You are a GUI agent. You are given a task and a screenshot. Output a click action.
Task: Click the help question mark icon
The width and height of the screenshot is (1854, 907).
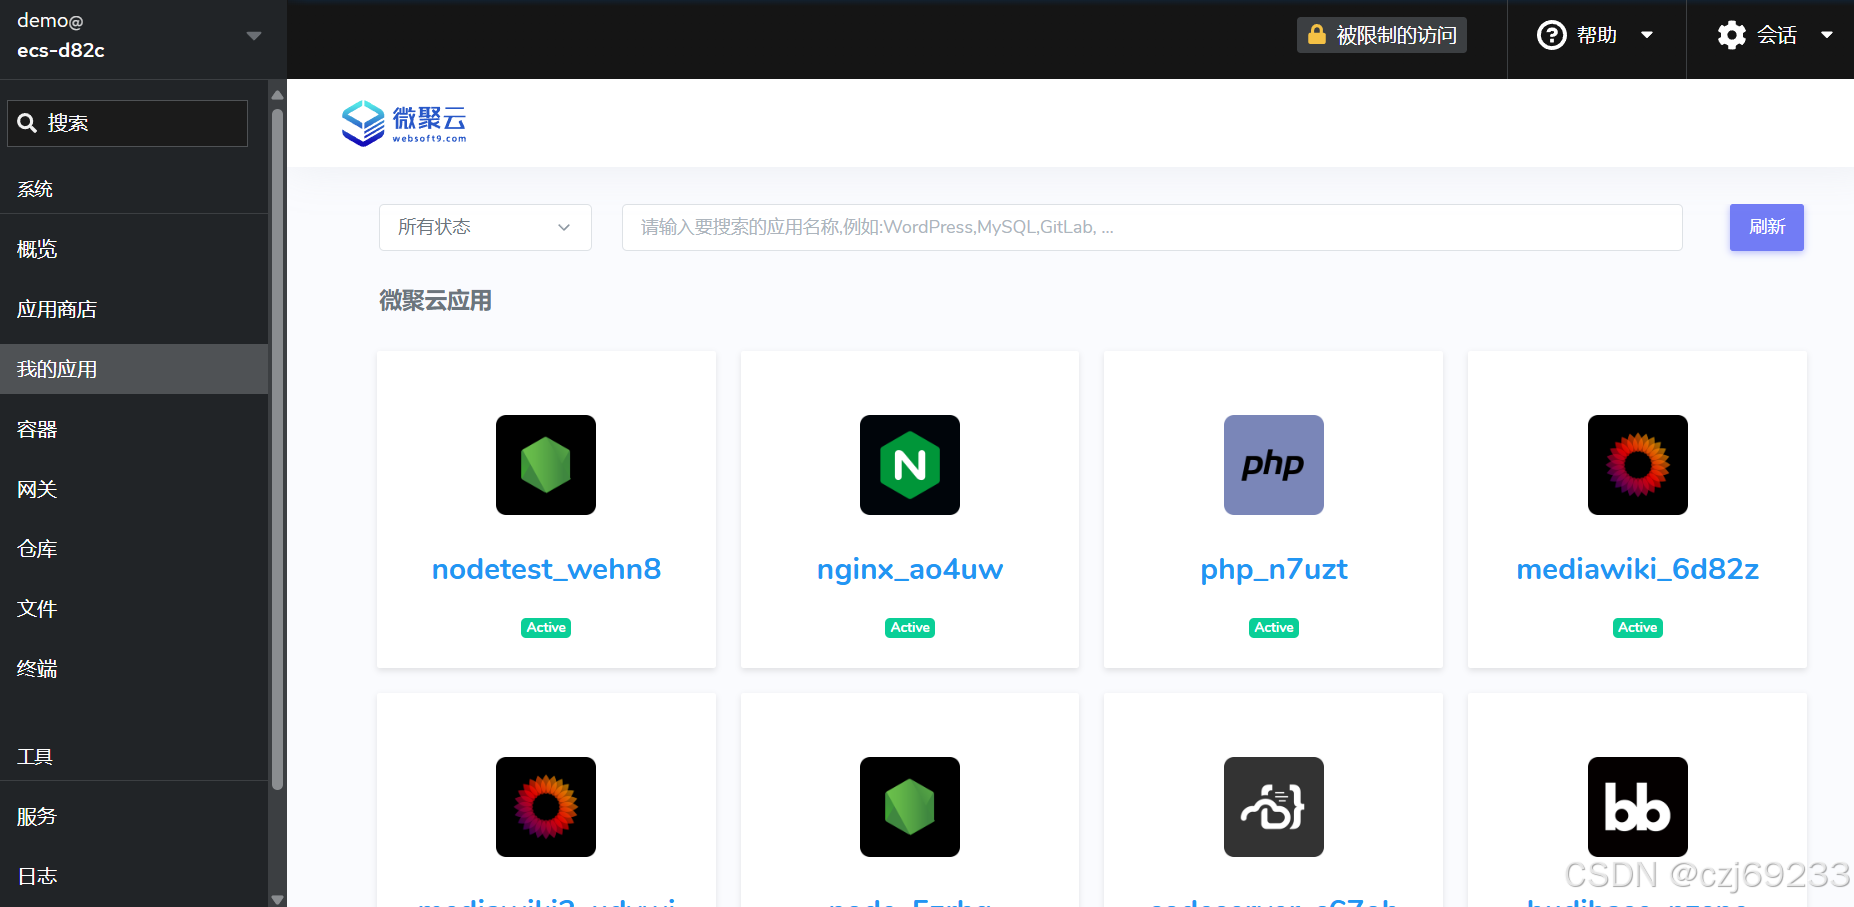(x=1551, y=35)
